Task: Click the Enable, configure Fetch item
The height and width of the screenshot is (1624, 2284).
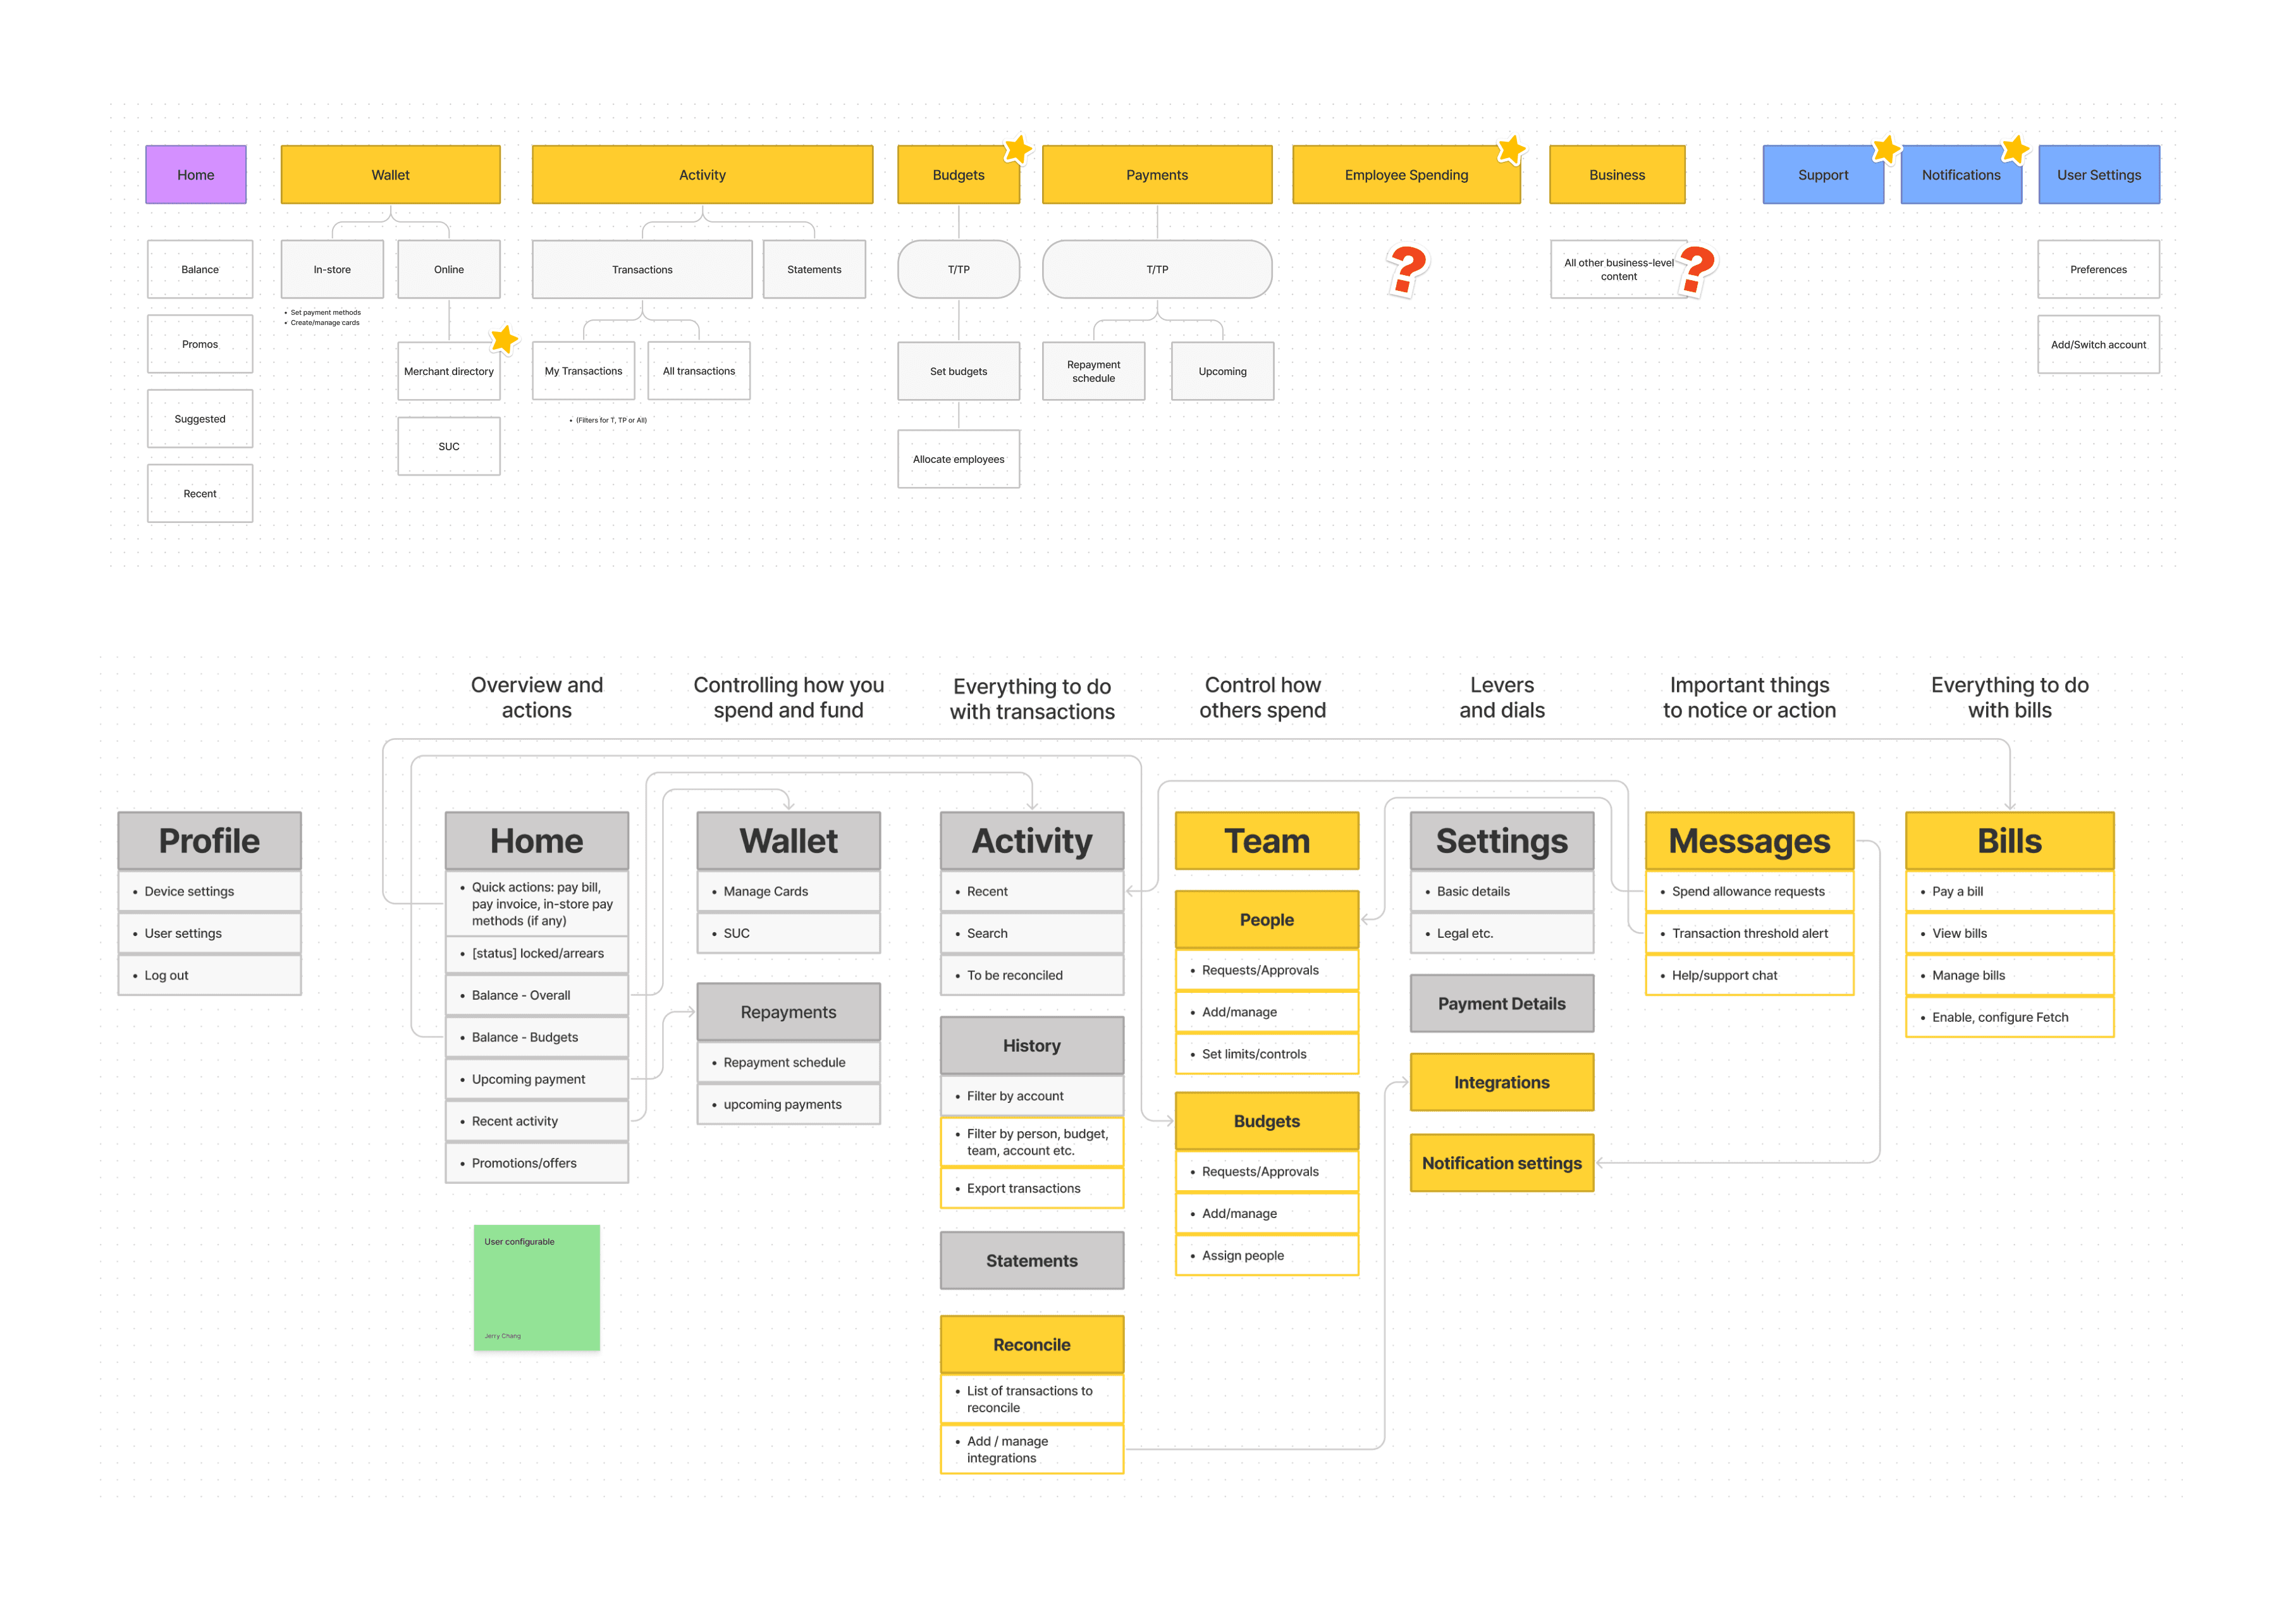Action: (2009, 1017)
